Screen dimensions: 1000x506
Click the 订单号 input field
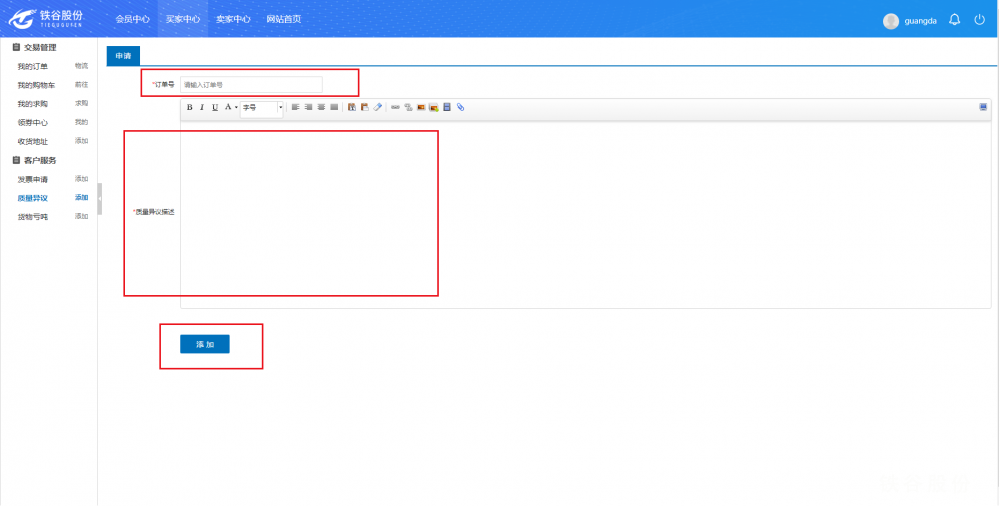(x=251, y=85)
